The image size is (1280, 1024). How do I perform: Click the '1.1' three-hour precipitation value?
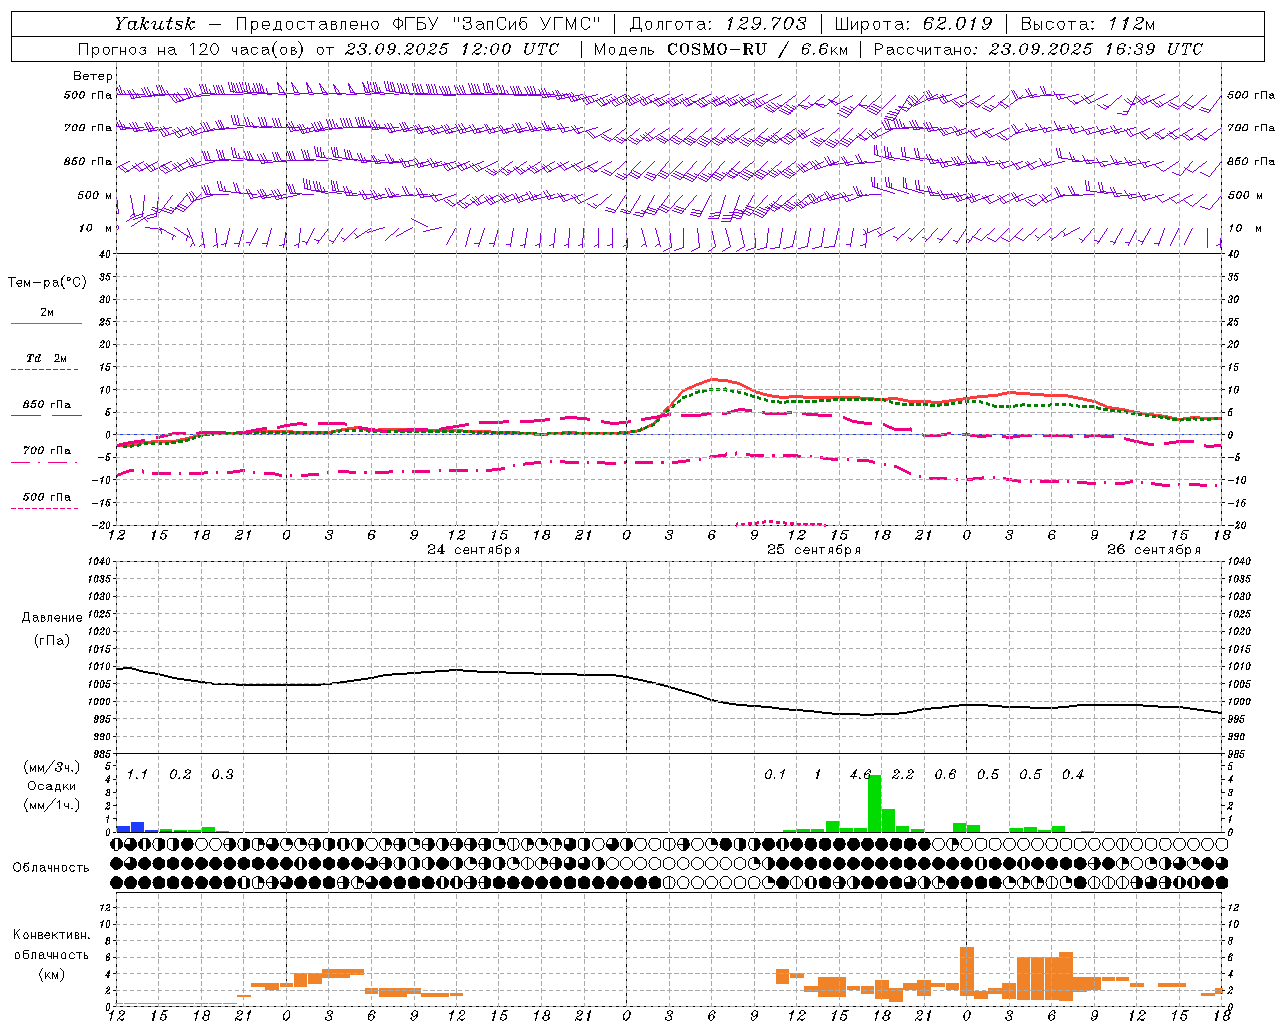point(137,775)
